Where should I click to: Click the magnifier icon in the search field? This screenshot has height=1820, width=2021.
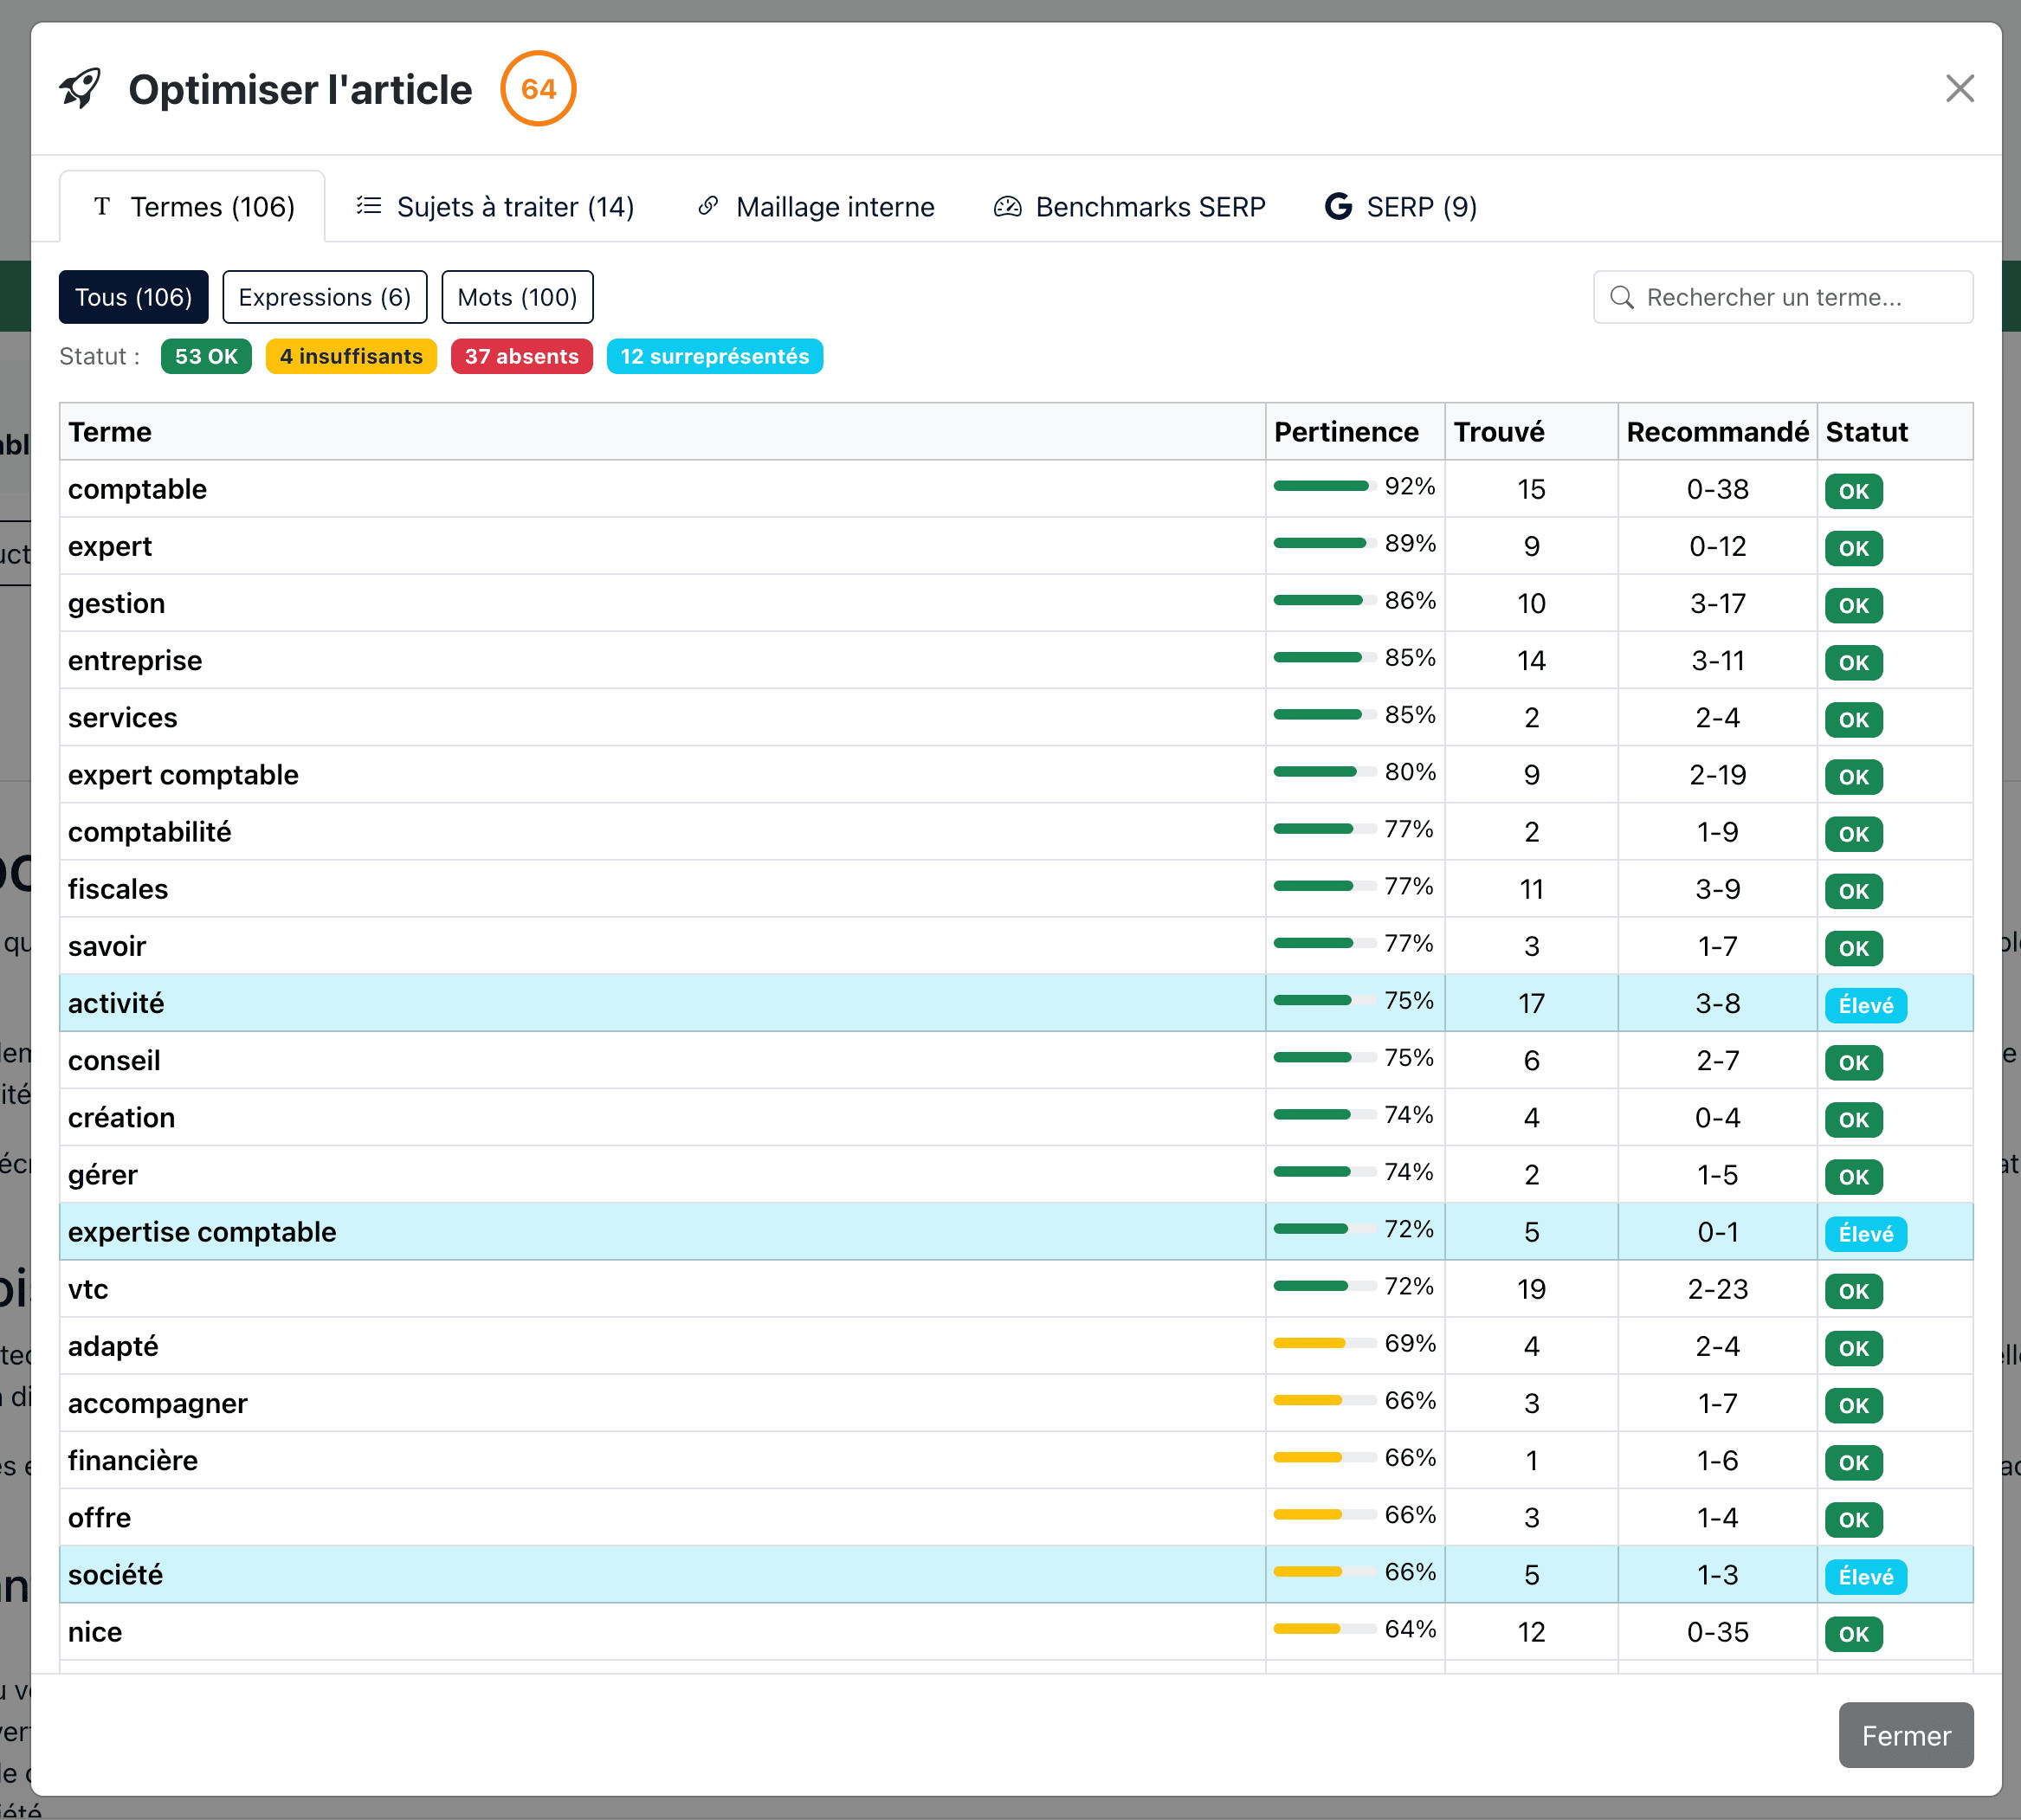(x=1622, y=297)
